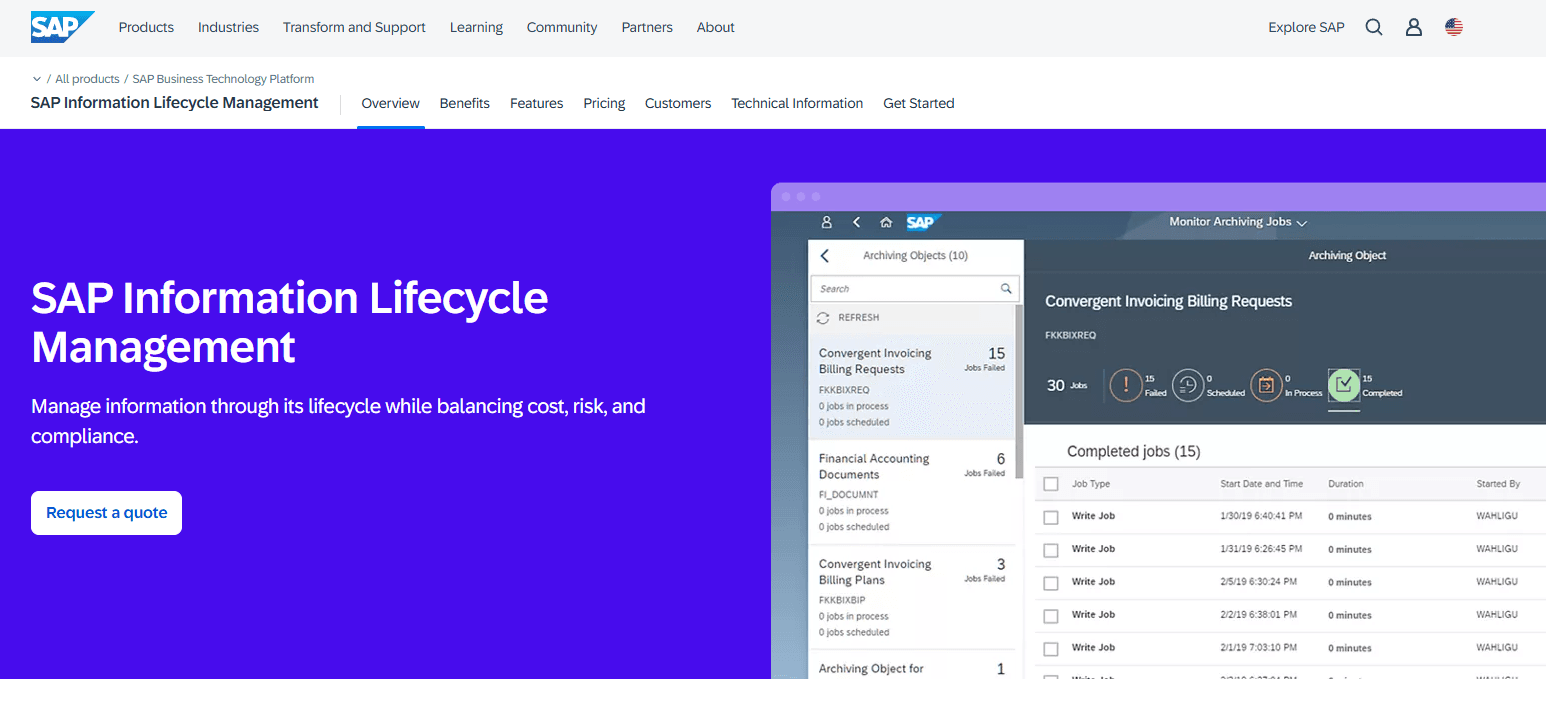Click the small SAP logo in the app header
This screenshot has width=1546, height=703.
click(x=922, y=222)
